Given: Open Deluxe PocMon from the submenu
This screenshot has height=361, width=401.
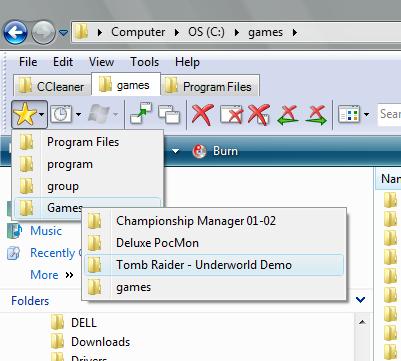Looking at the screenshot, I should (214, 243).
